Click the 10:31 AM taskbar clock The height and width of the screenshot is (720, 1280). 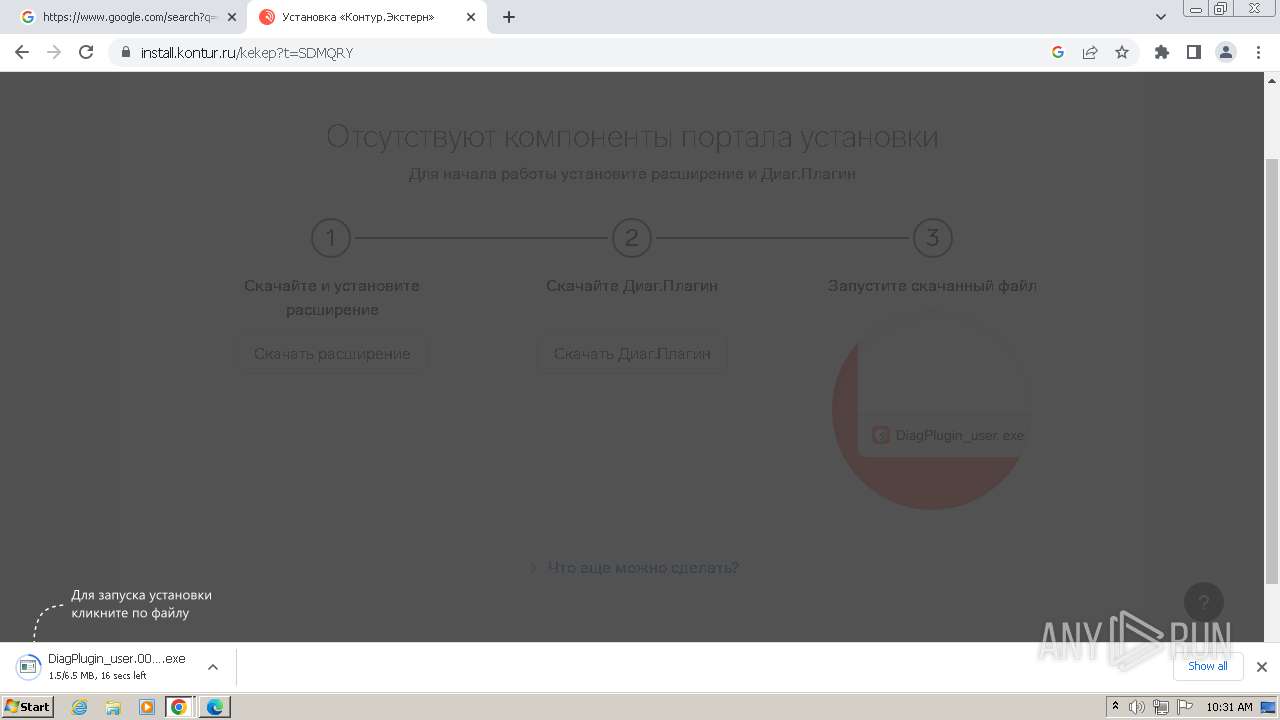[x=1229, y=707]
